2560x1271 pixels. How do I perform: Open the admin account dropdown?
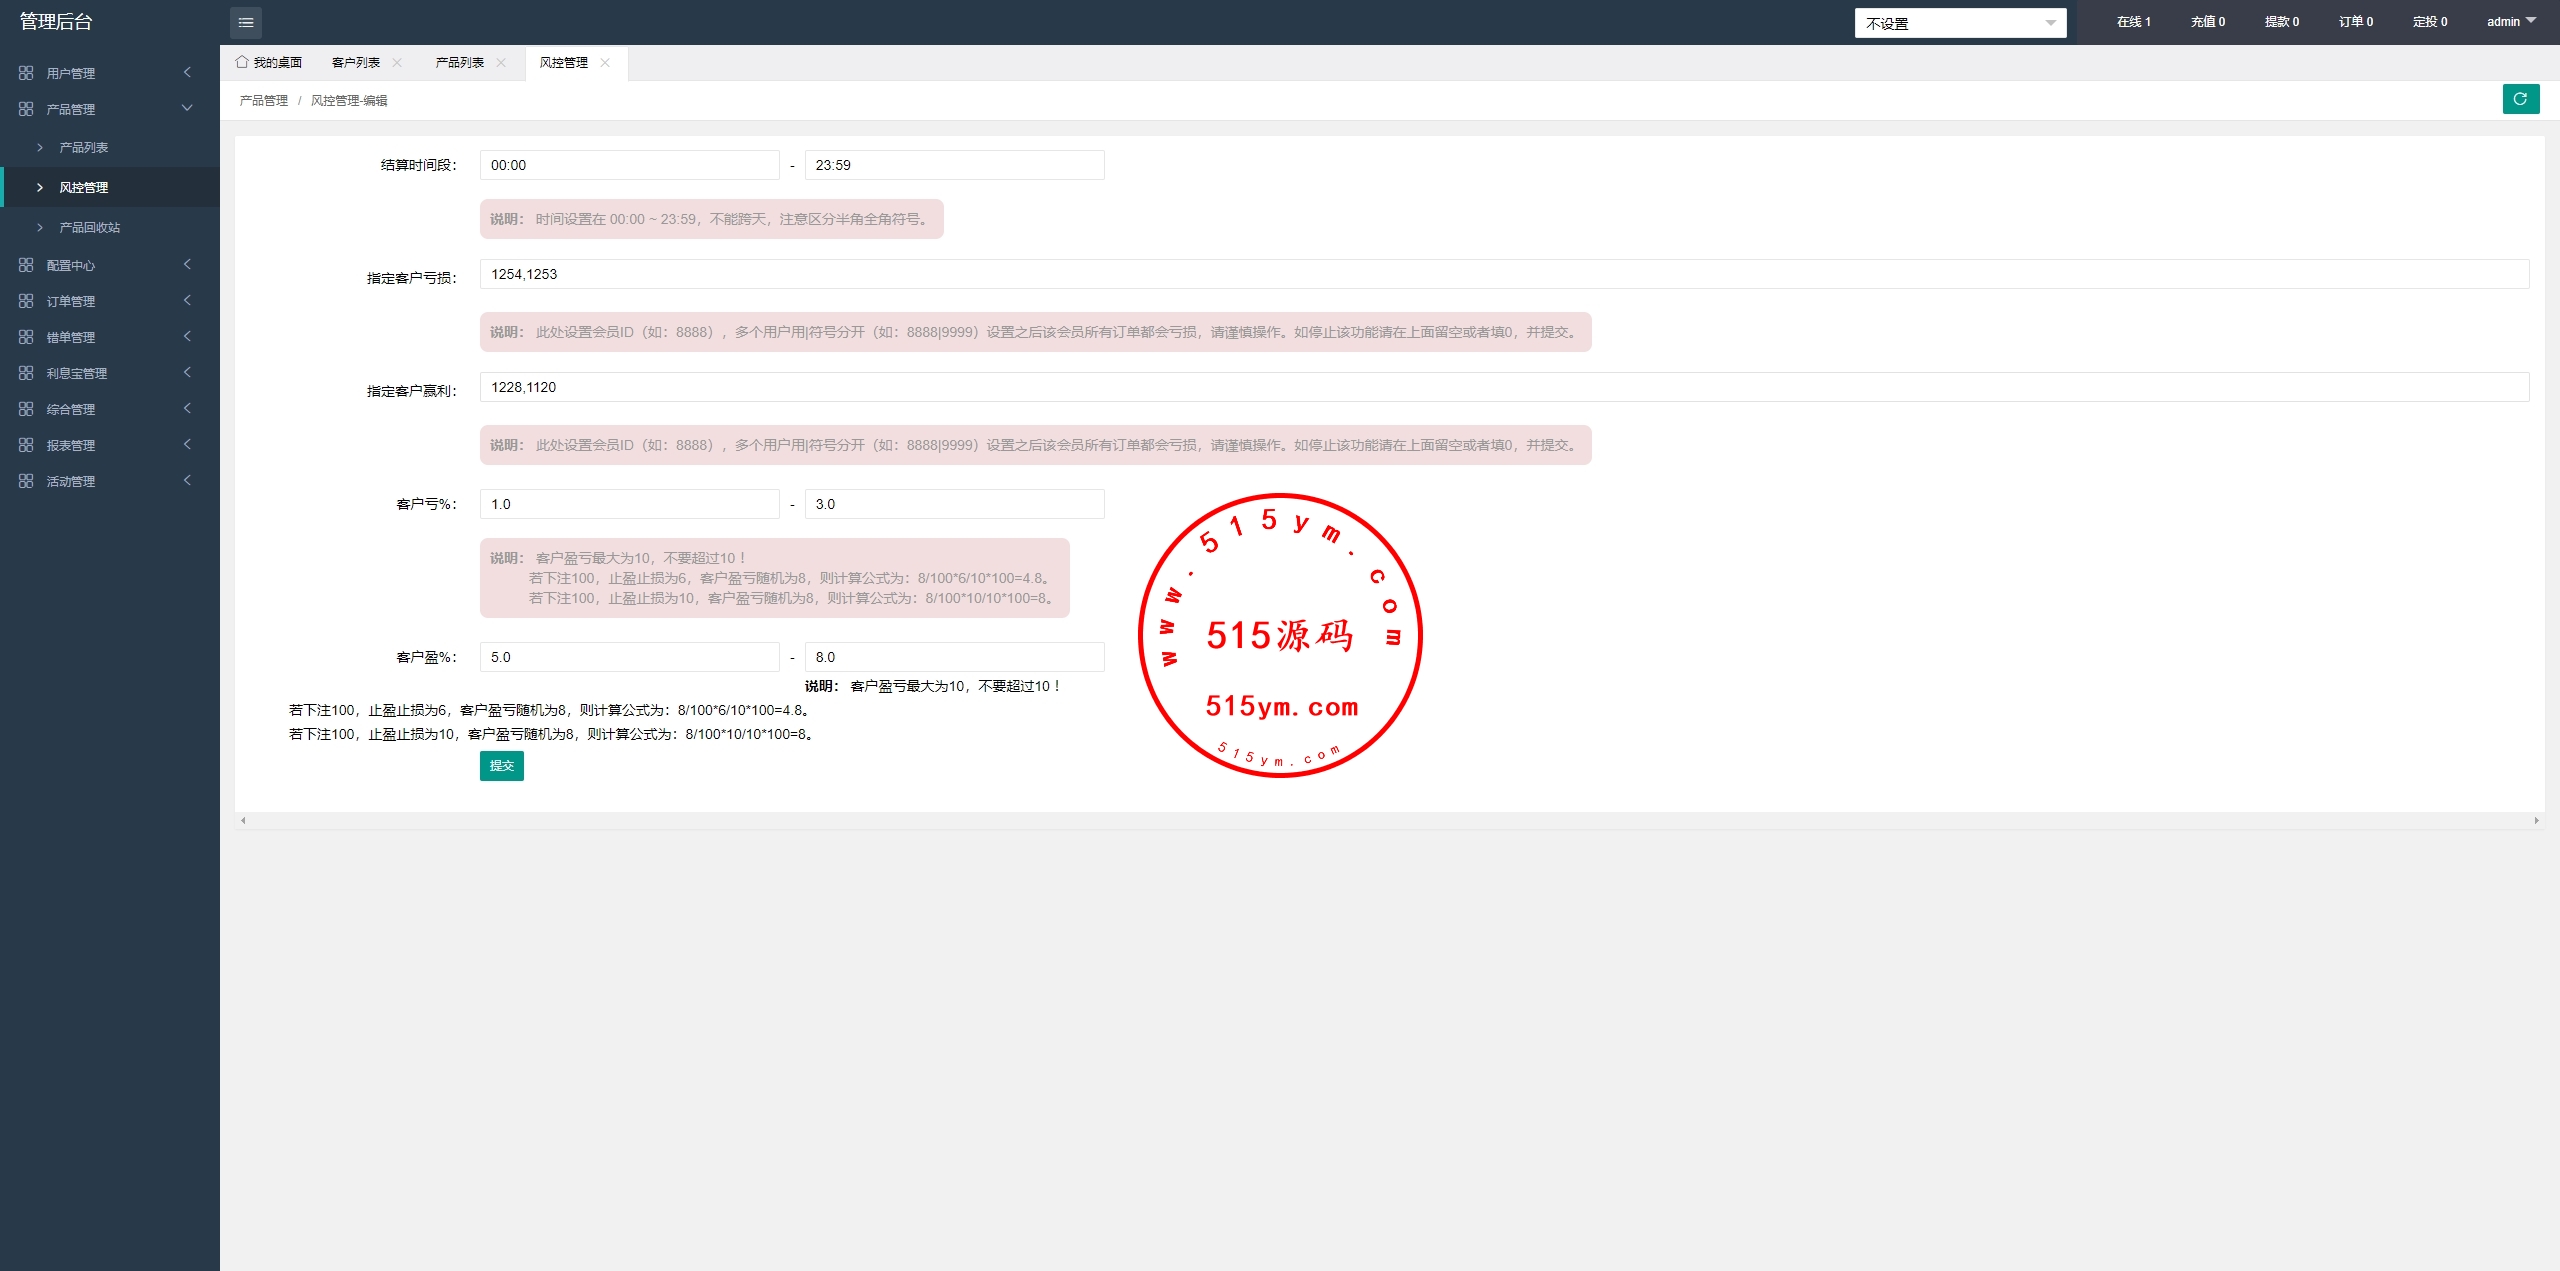click(2511, 21)
